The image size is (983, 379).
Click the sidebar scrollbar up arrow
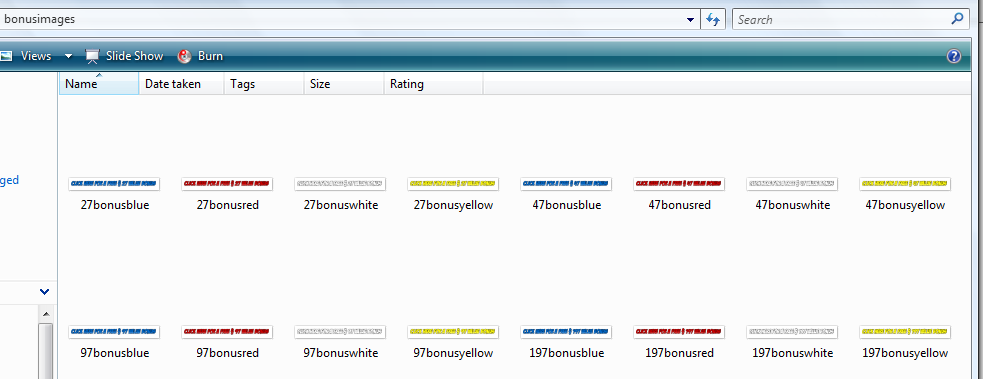[46, 313]
